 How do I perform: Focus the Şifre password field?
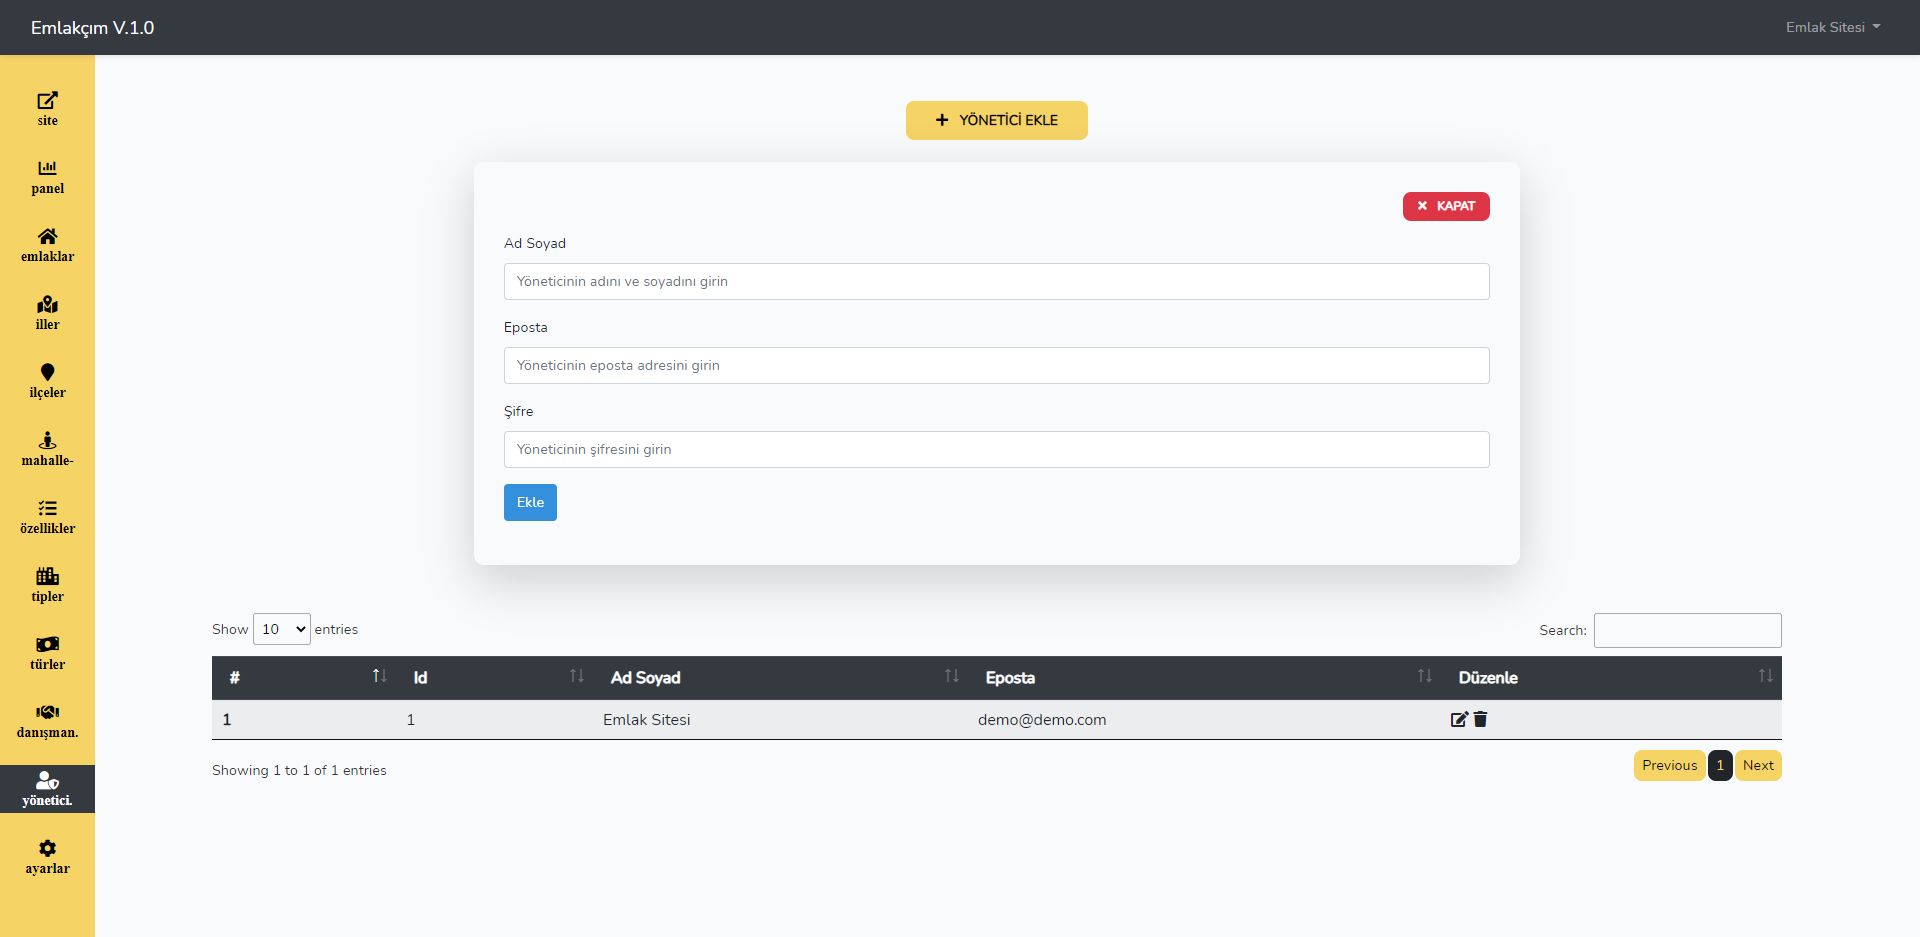[x=996, y=449]
